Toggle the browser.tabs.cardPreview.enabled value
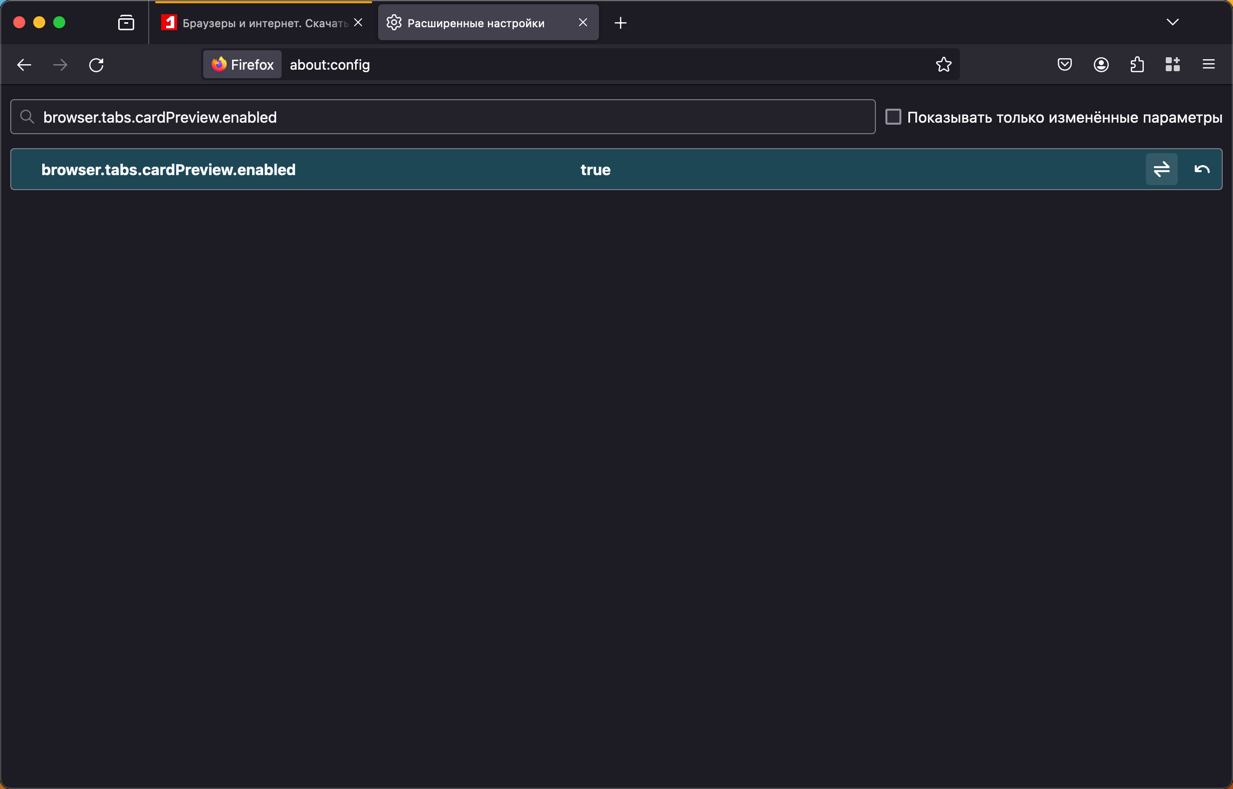This screenshot has width=1233, height=789. pyautogui.click(x=1161, y=170)
